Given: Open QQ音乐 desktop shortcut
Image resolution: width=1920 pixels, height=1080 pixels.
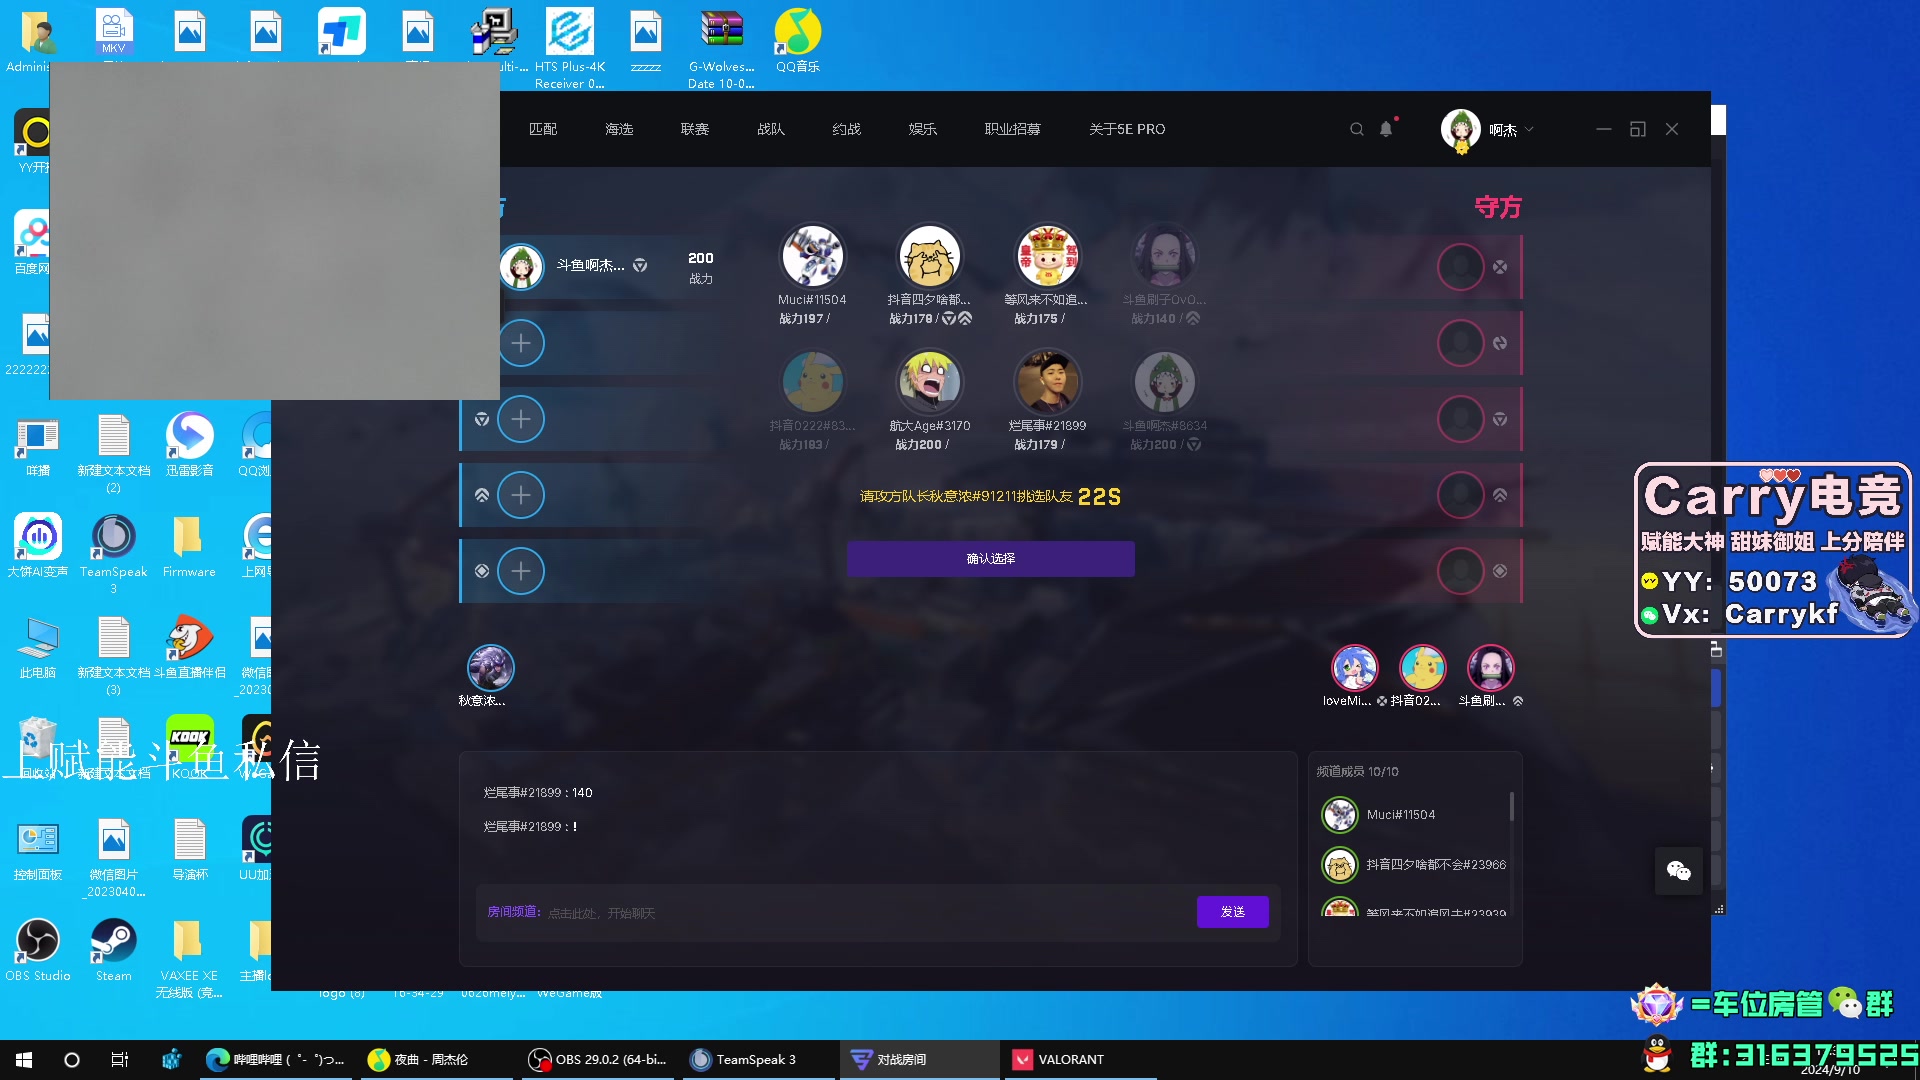Looking at the screenshot, I should coord(797,41).
